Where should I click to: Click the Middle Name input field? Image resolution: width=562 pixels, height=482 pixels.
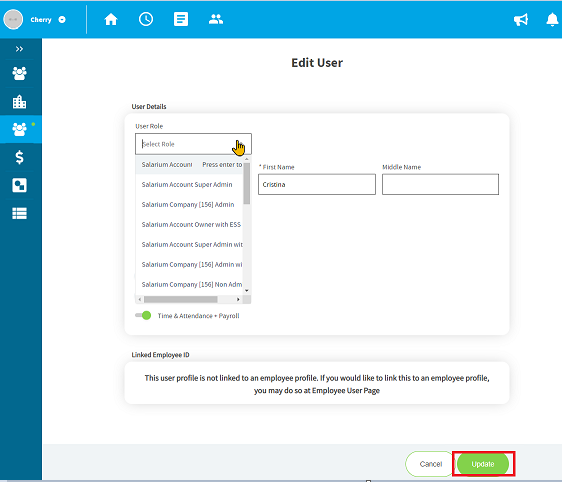pyautogui.click(x=440, y=185)
